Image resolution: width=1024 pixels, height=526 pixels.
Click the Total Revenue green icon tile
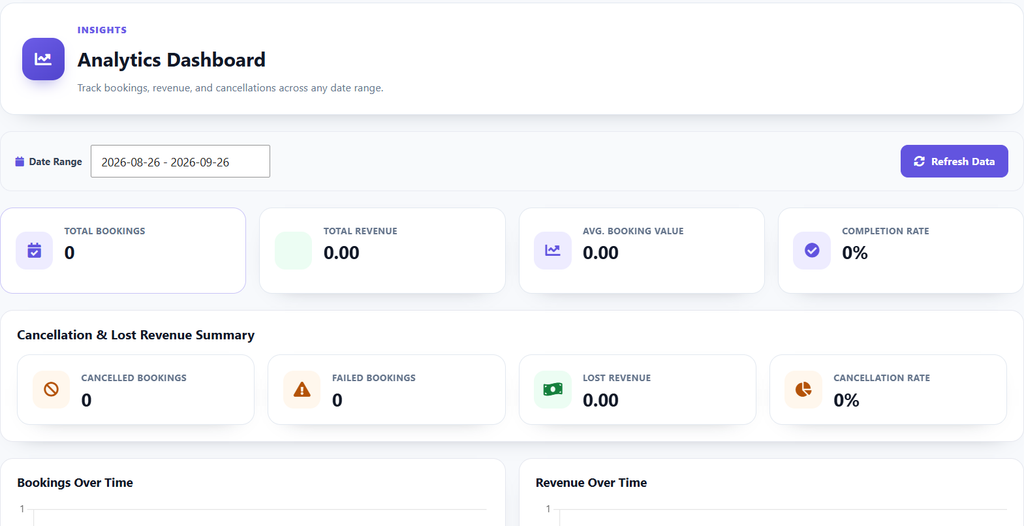coord(293,250)
